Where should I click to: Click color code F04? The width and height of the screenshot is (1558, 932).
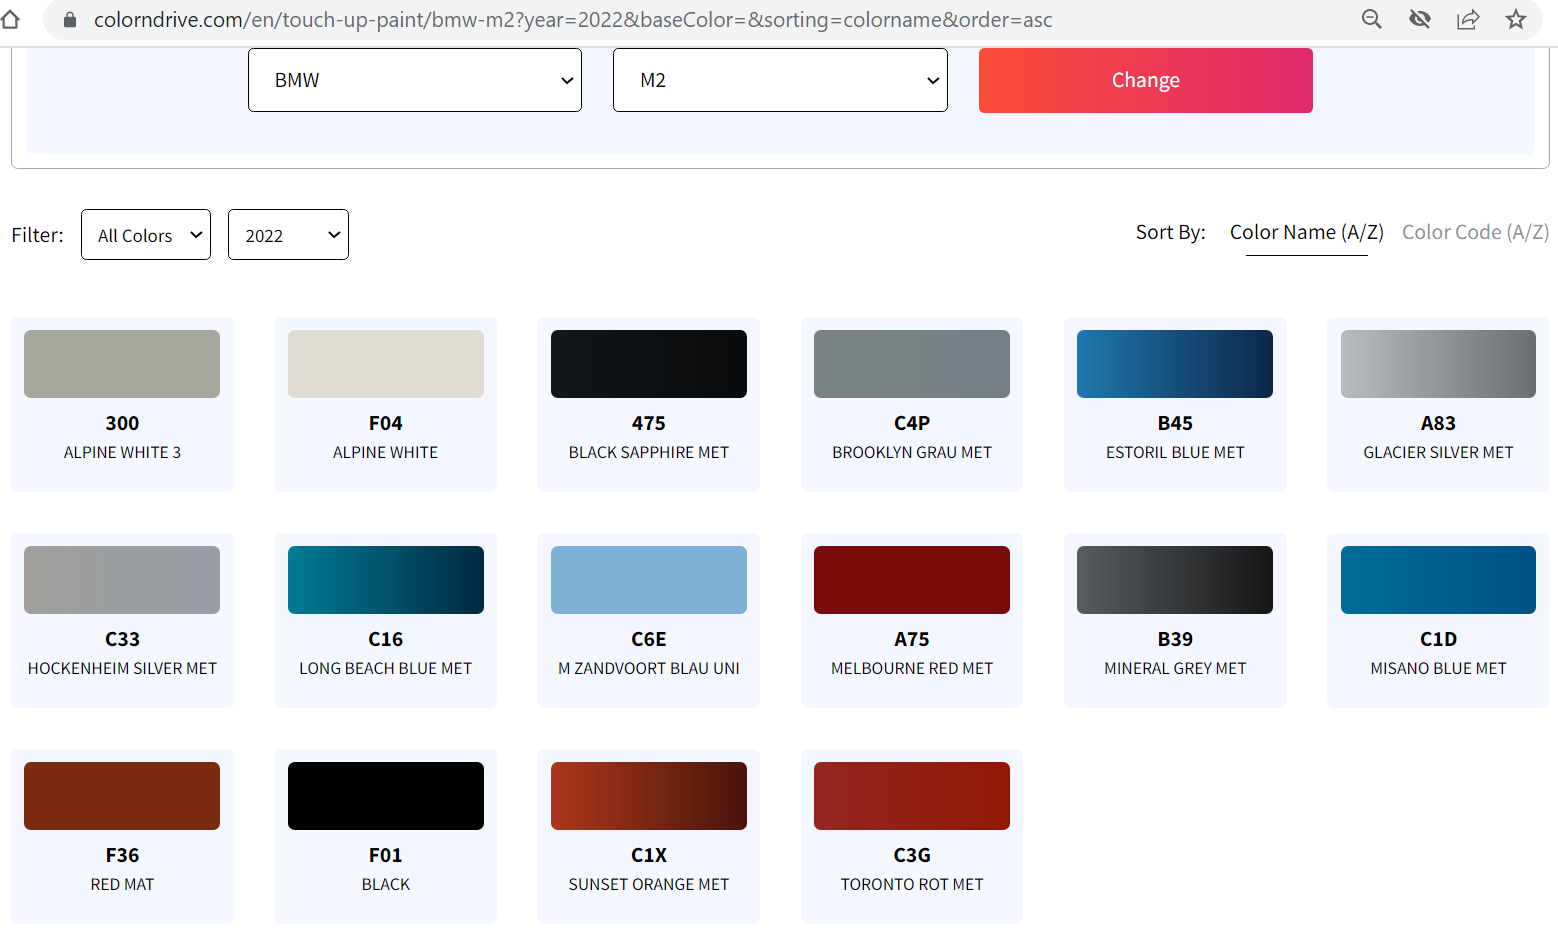[x=386, y=423]
